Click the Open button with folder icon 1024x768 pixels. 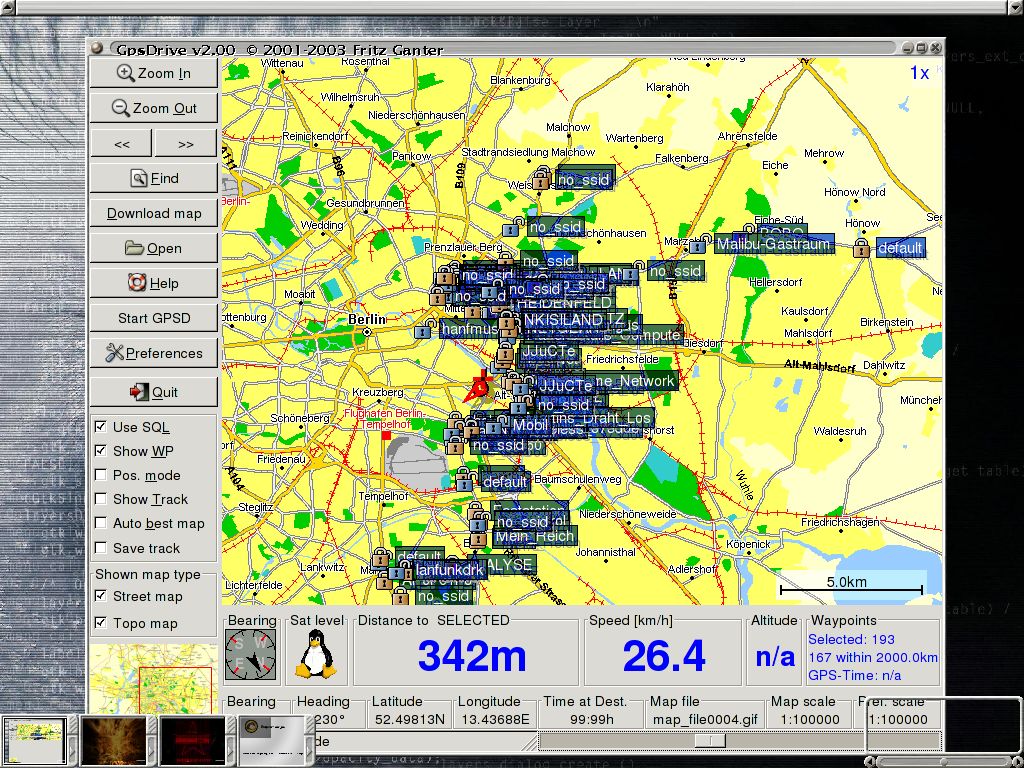pyautogui.click(x=153, y=248)
